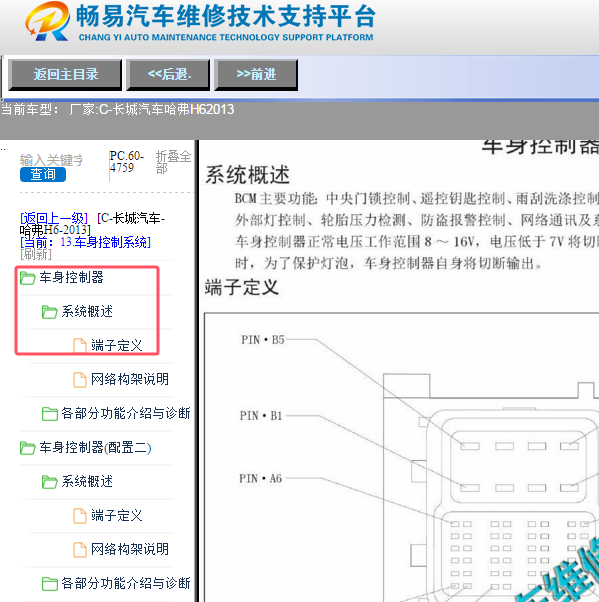Click the [C-长城汽车-哈弗H6-2013] breadcrumb text

point(92,224)
